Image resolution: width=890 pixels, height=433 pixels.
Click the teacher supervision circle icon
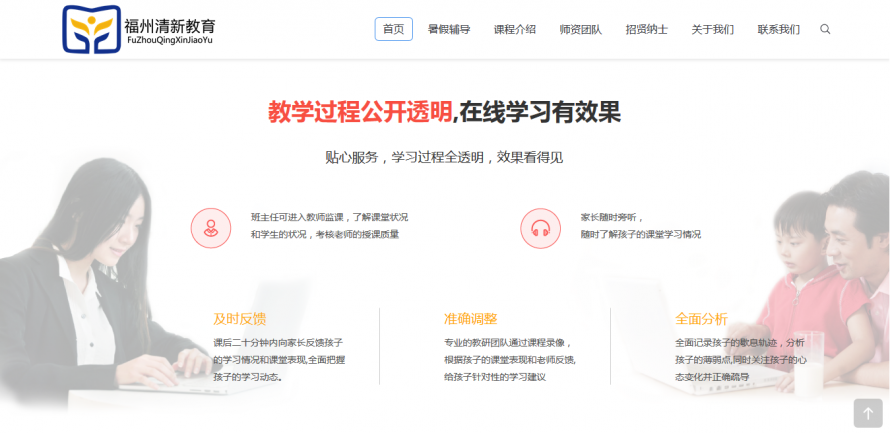click(x=210, y=228)
